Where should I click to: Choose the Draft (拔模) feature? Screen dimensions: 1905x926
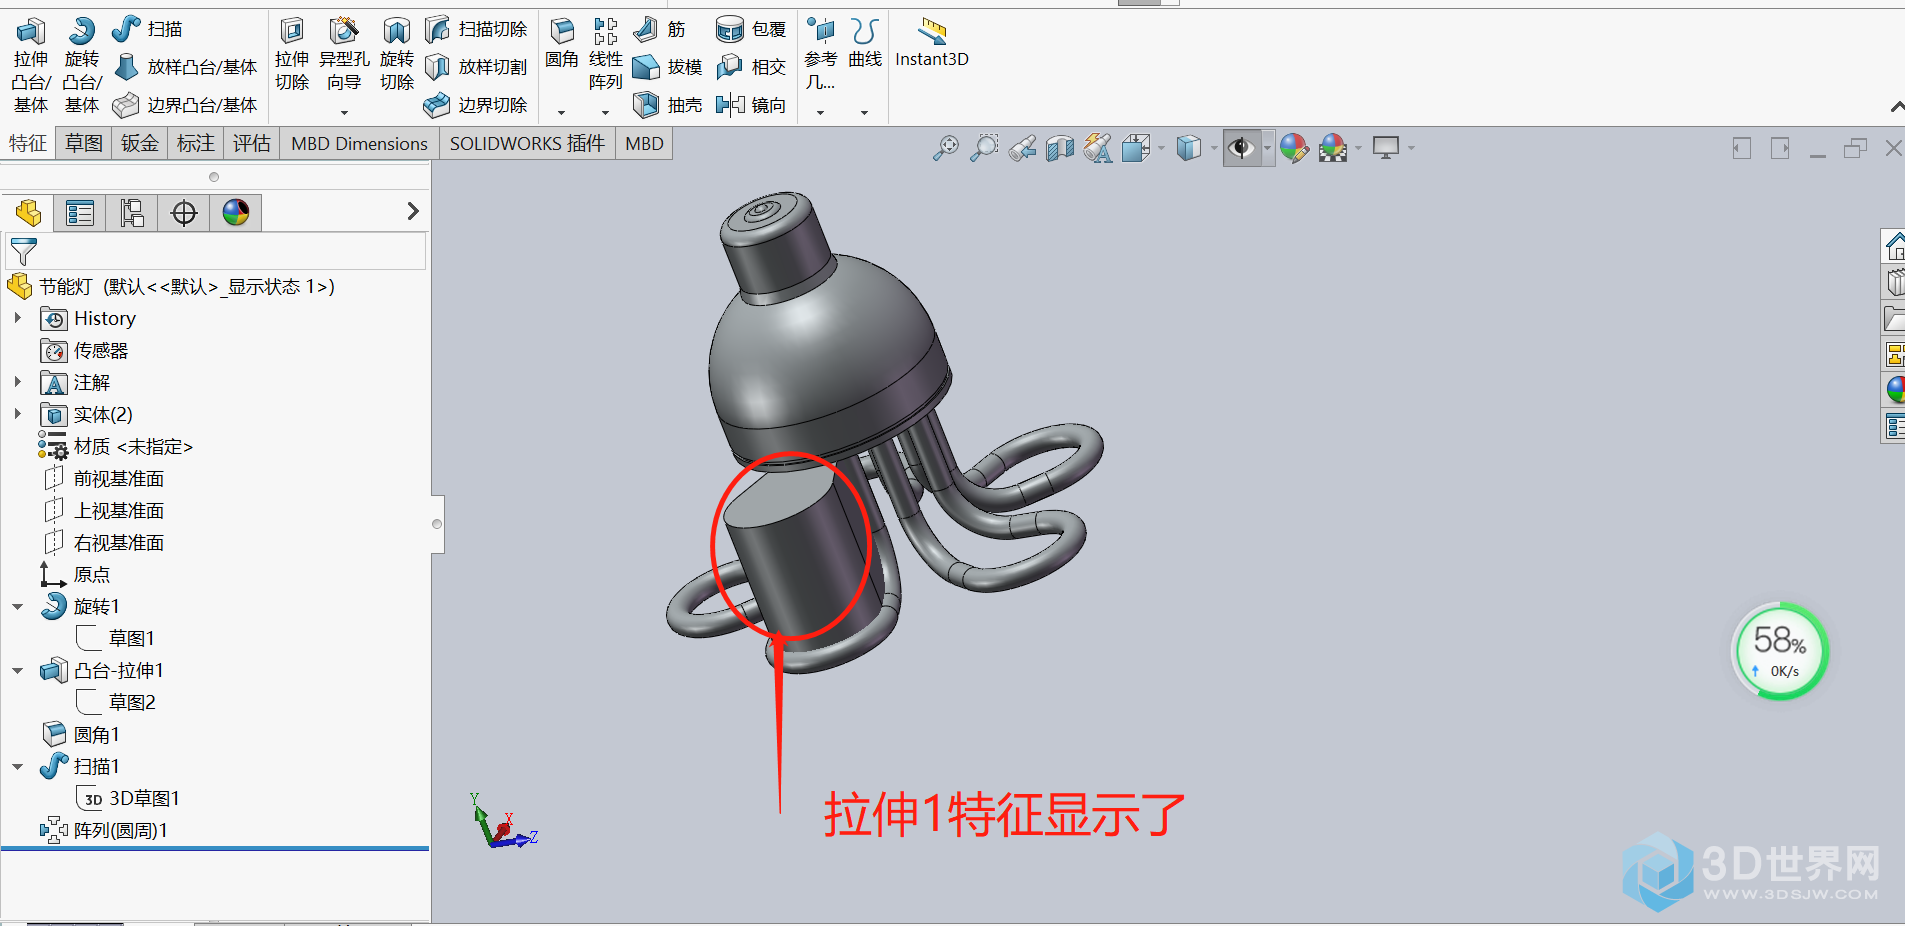click(x=668, y=67)
